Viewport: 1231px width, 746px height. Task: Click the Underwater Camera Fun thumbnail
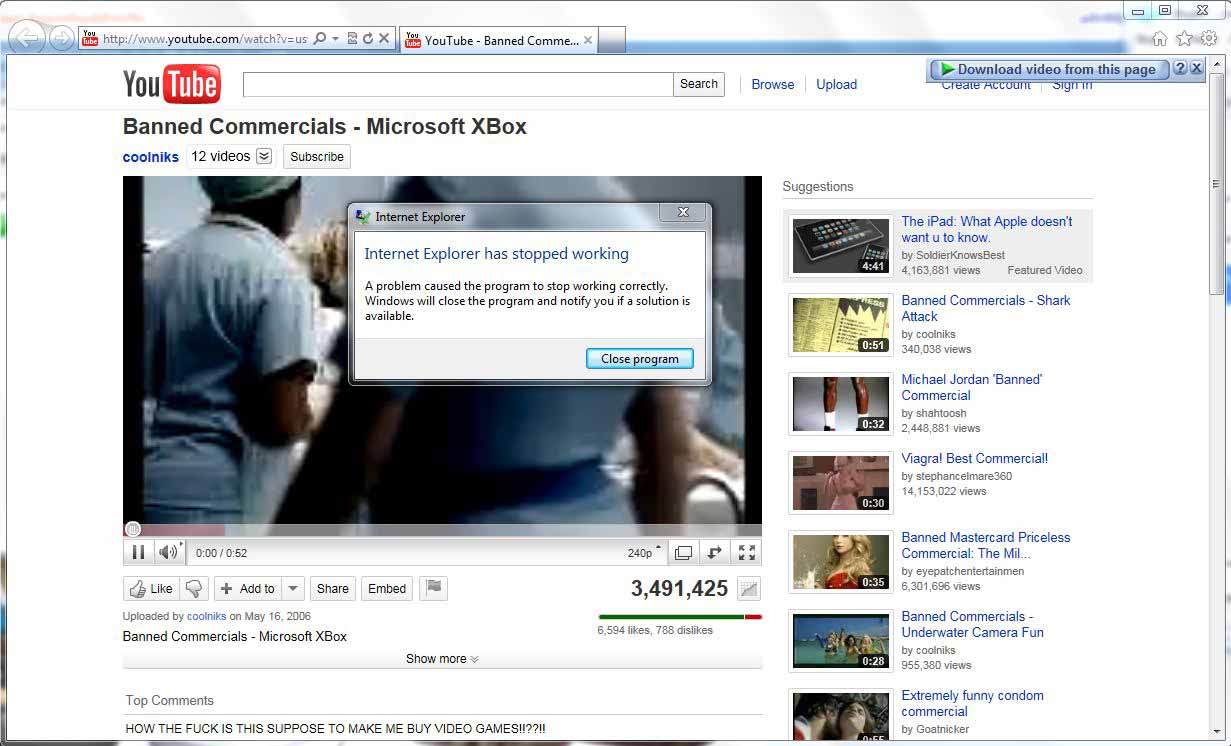(x=841, y=640)
